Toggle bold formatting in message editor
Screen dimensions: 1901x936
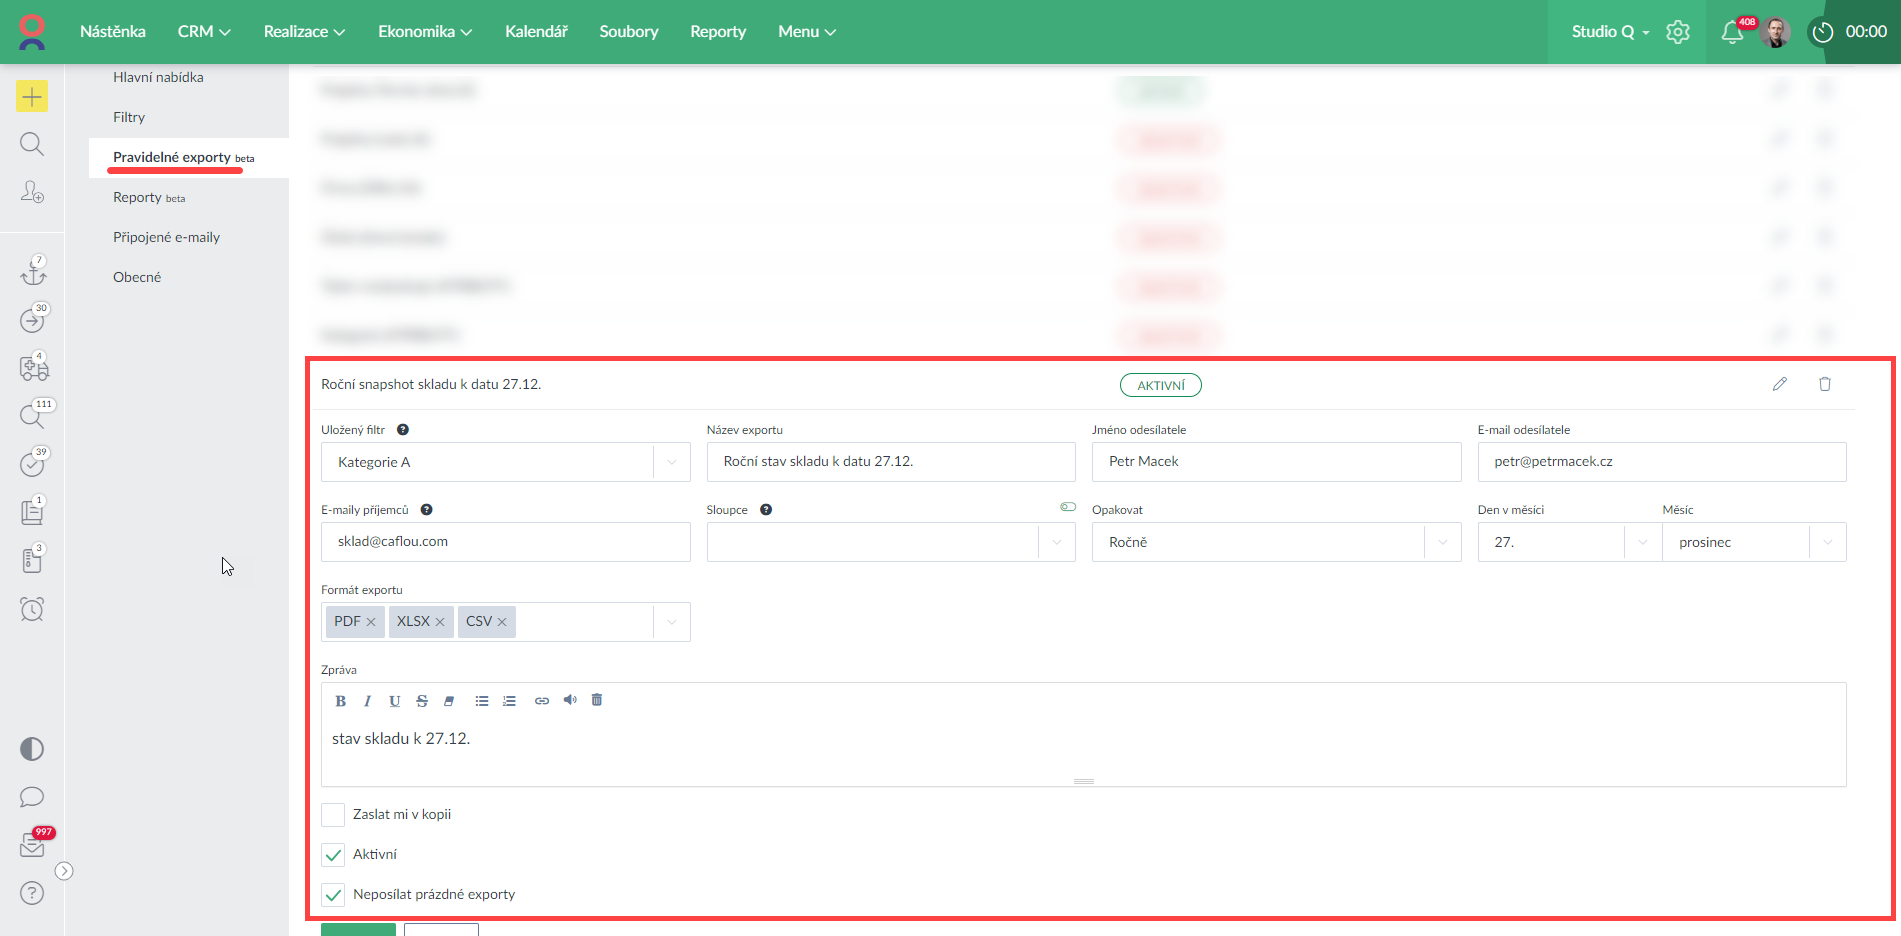(x=341, y=701)
